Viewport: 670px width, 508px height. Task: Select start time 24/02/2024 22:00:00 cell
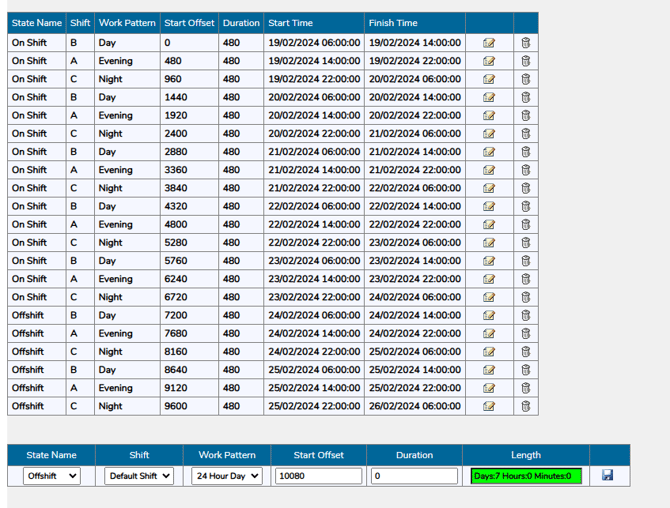pos(314,352)
